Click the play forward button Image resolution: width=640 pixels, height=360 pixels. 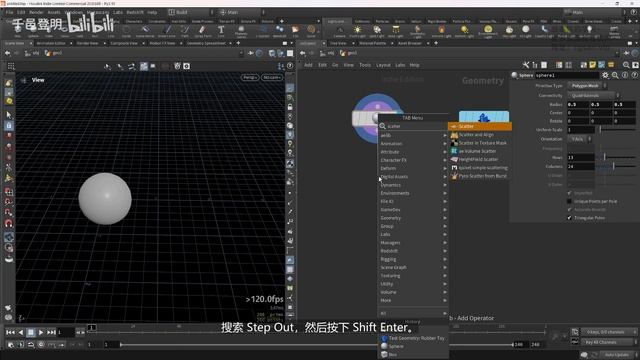click(x=41, y=333)
